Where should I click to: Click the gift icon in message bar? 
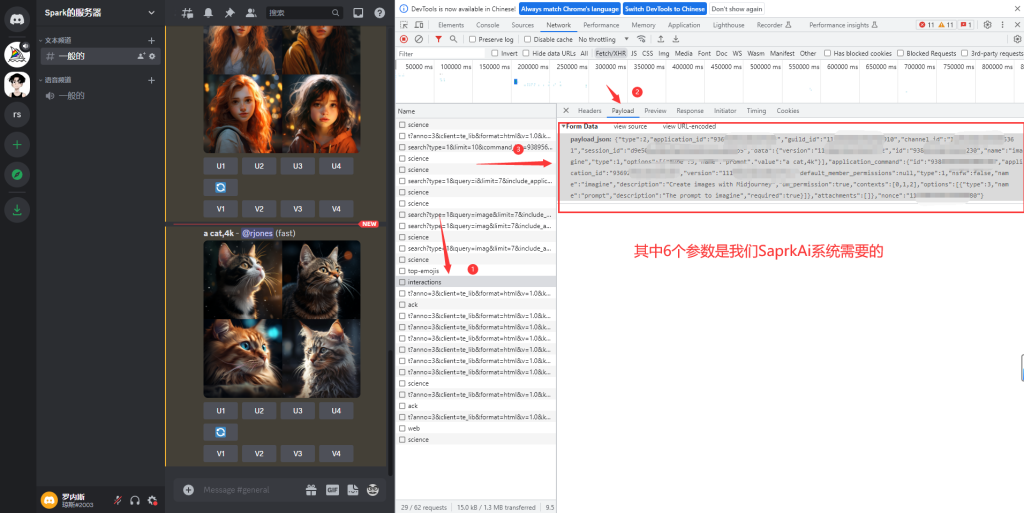coord(311,490)
